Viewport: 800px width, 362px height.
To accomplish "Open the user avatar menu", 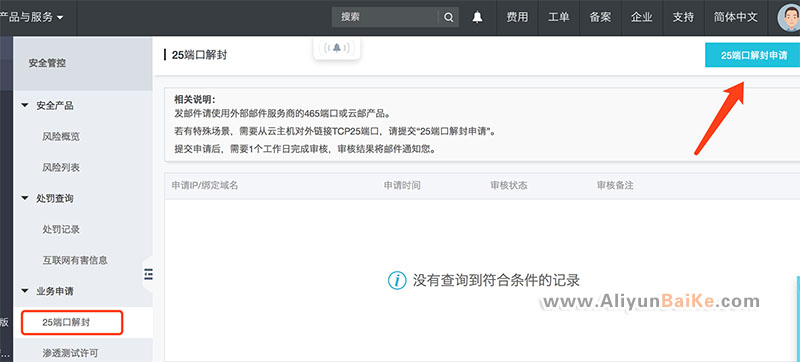I will coord(789,17).
